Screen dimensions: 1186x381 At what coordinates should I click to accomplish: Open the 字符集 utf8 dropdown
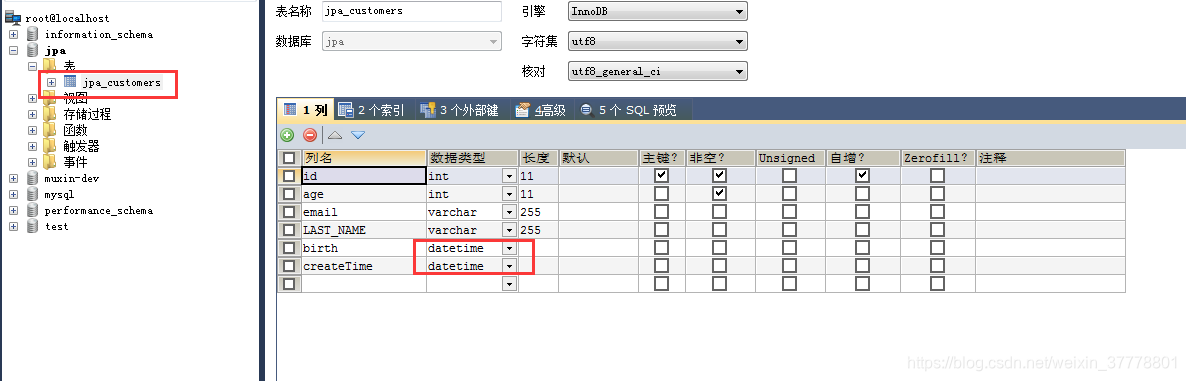657,41
